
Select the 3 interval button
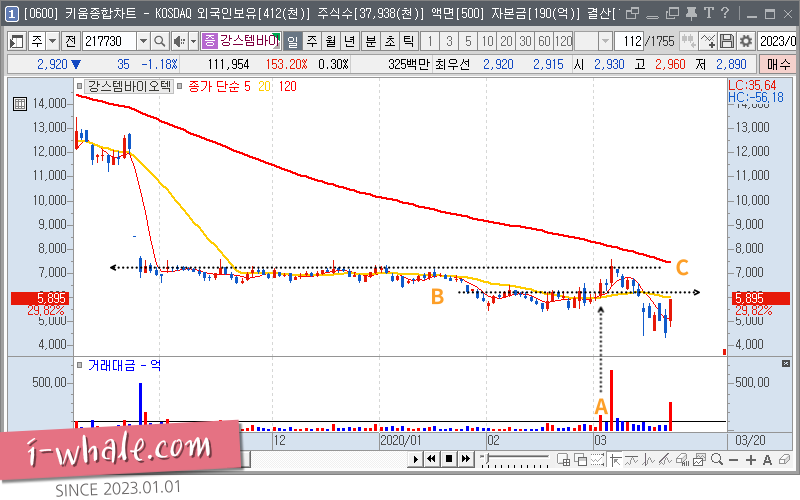(x=449, y=41)
